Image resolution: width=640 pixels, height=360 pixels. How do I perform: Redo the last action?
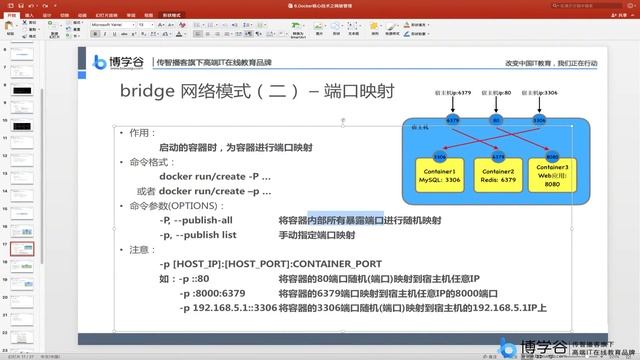pos(45,6)
